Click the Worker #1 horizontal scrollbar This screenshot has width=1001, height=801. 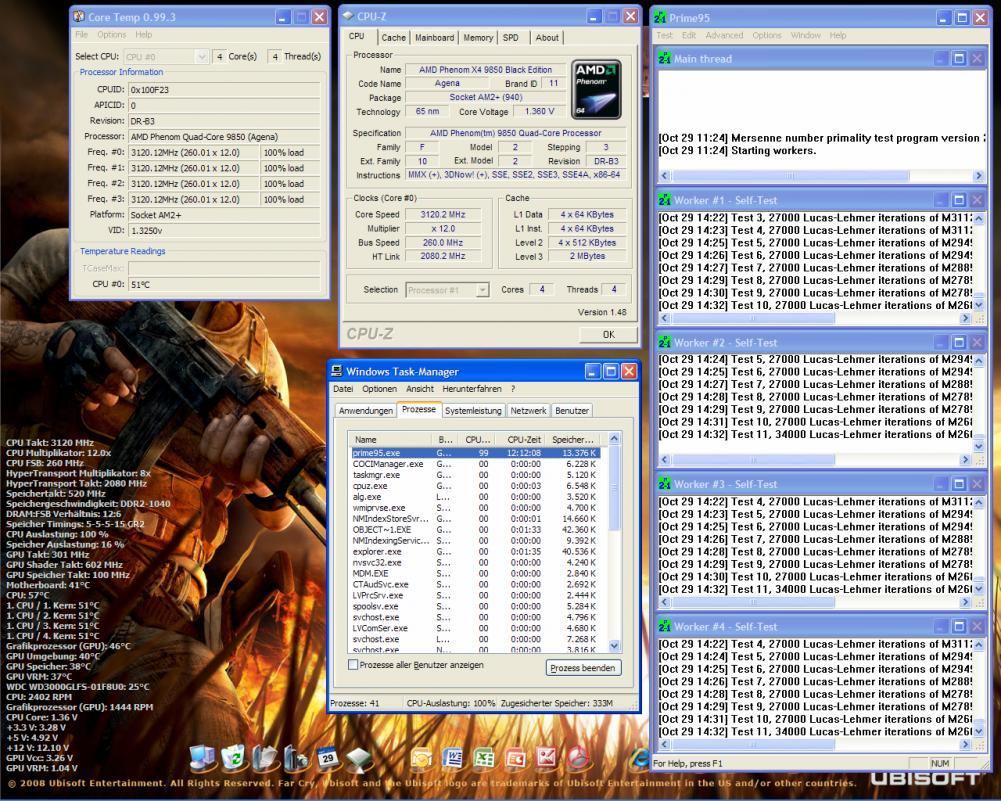tap(815, 318)
